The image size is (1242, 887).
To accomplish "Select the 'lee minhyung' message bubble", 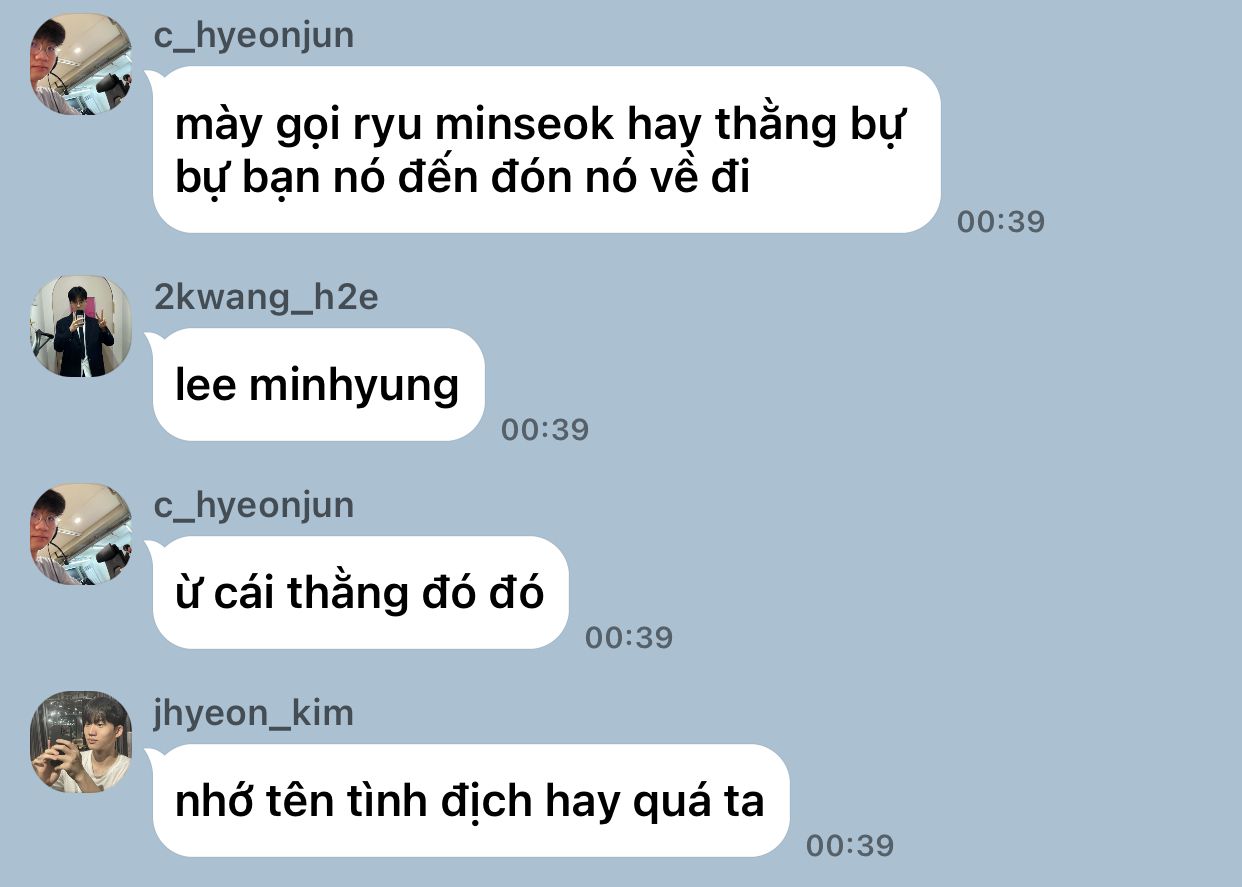I will click(x=318, y=385).
